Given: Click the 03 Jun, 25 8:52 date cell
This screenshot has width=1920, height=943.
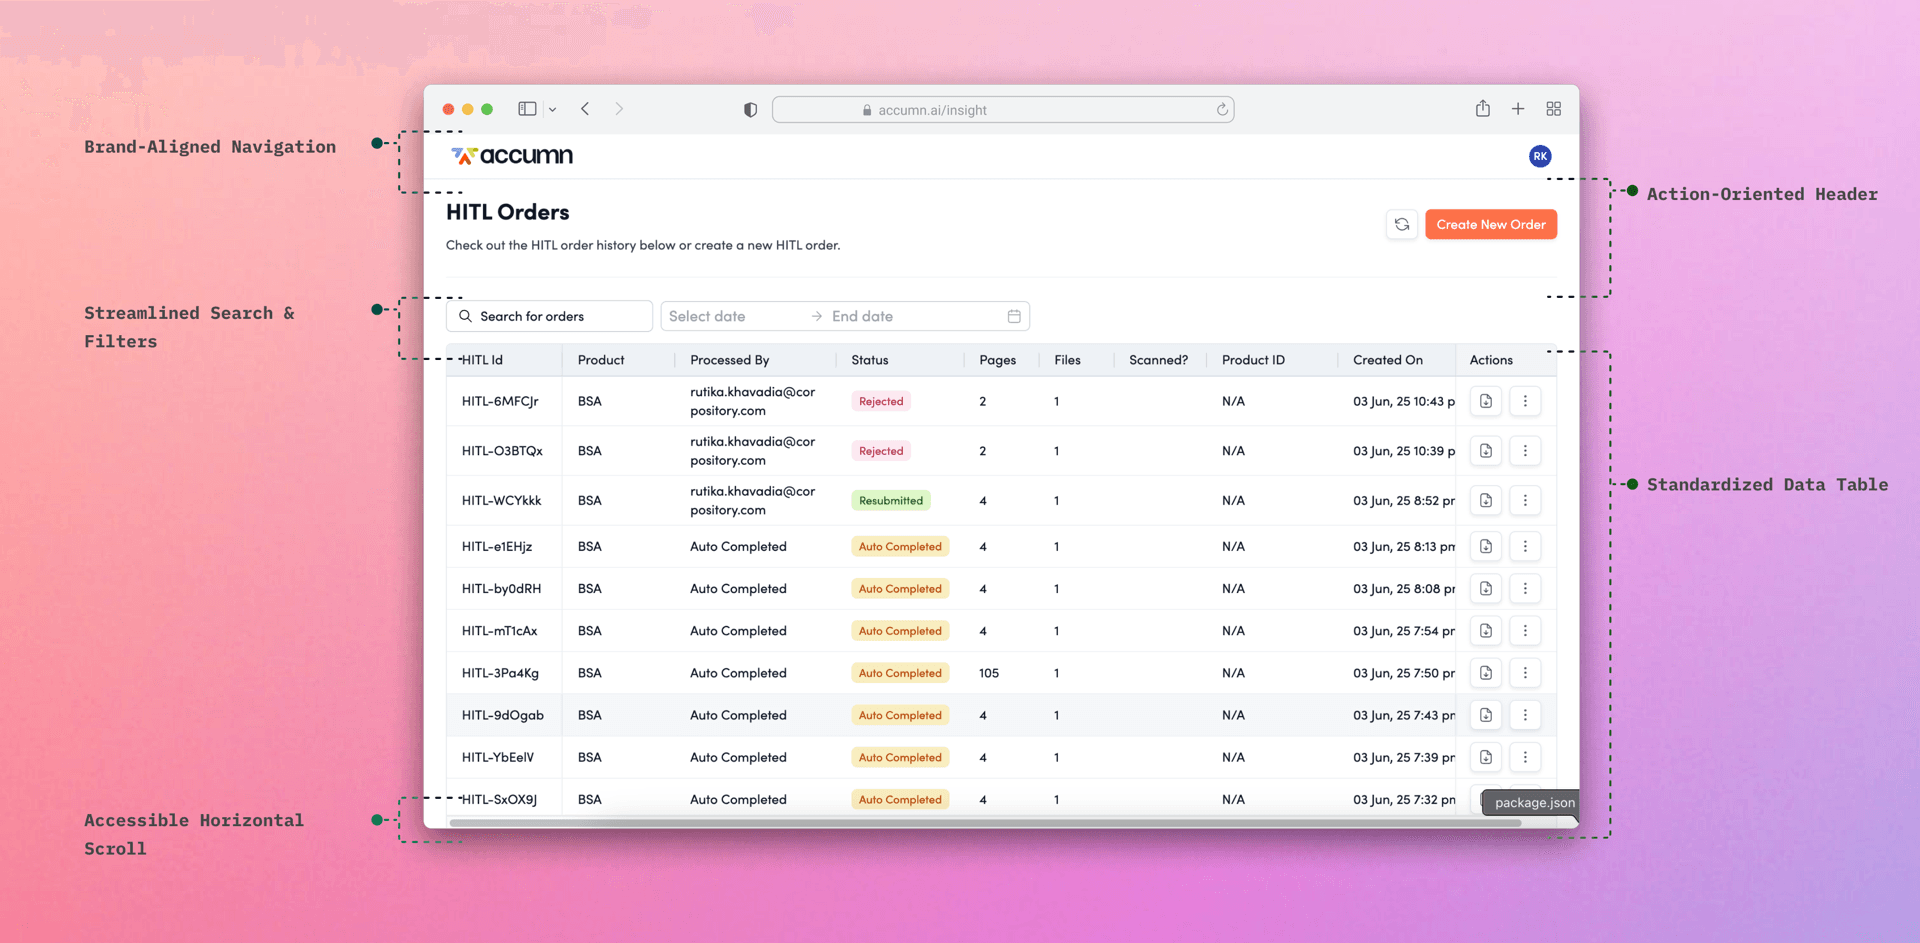Looking at the screenshot, I should pyautogui.click(x=1404, y=500).
